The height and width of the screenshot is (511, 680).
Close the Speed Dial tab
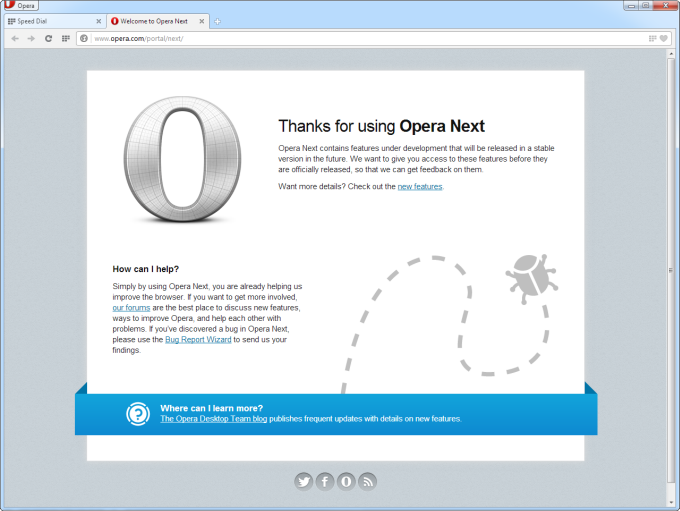point(98,21)
